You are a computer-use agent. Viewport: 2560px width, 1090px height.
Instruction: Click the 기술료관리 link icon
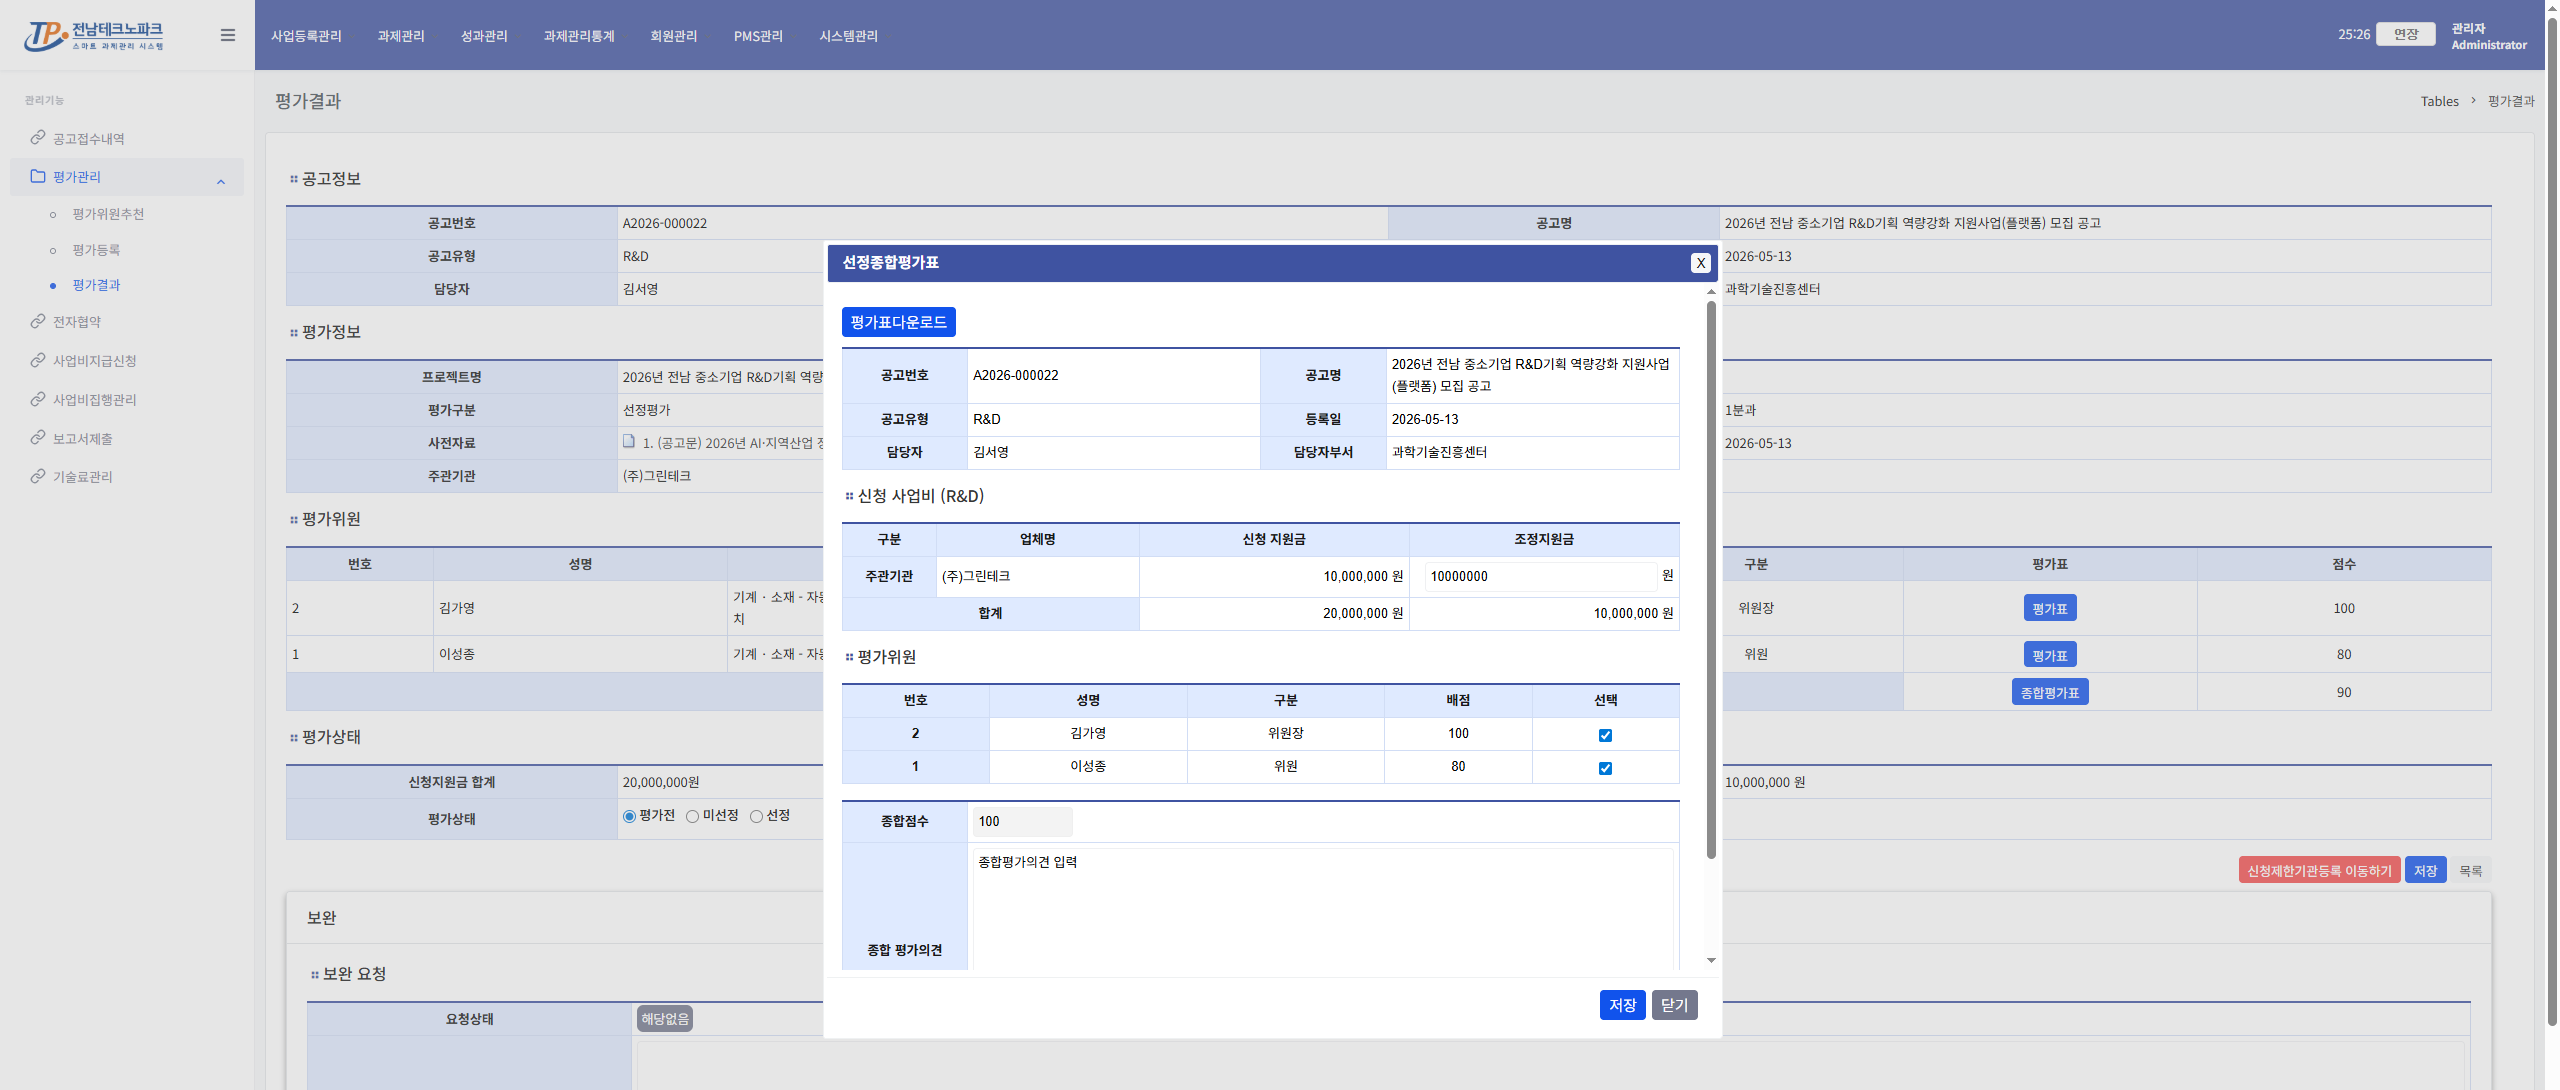[x=38, y=476]
